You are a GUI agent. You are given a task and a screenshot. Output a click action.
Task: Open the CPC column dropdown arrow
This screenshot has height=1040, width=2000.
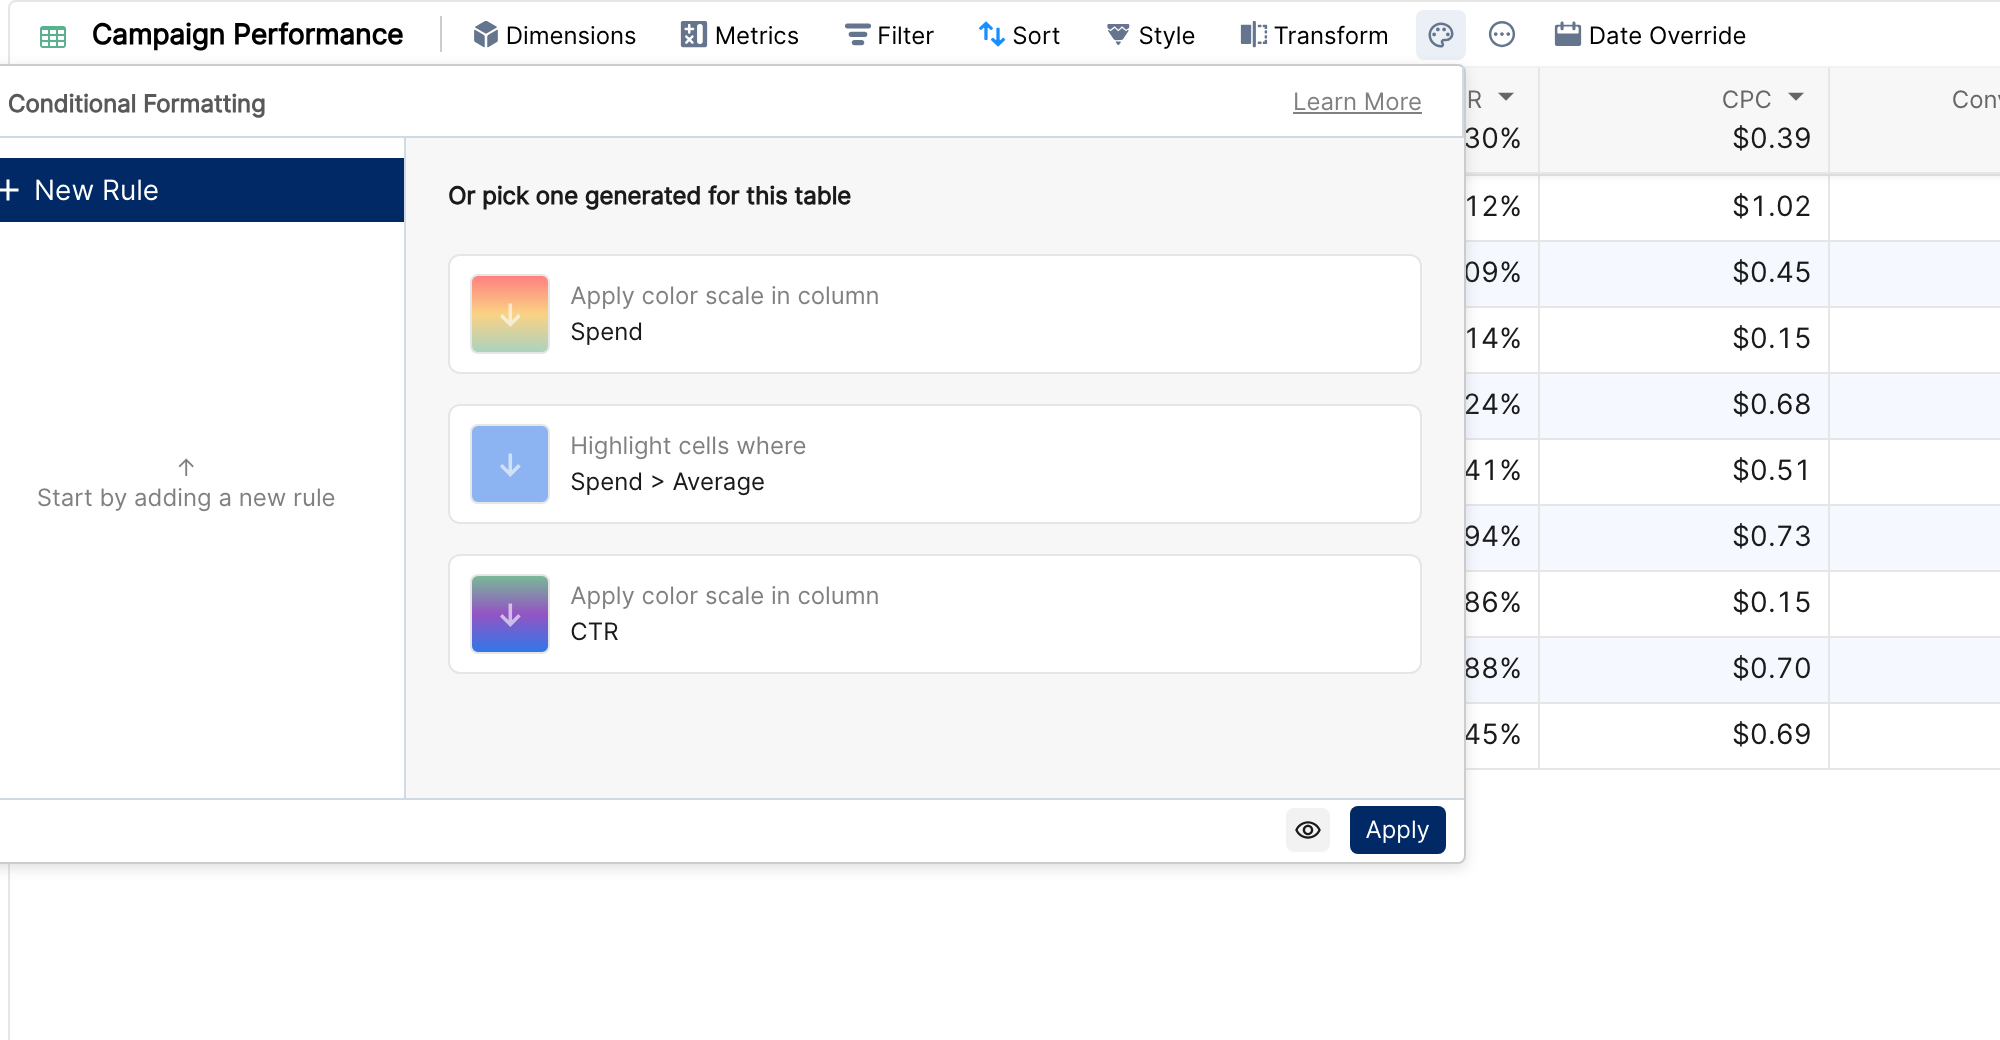click(x=1796, y=98)
